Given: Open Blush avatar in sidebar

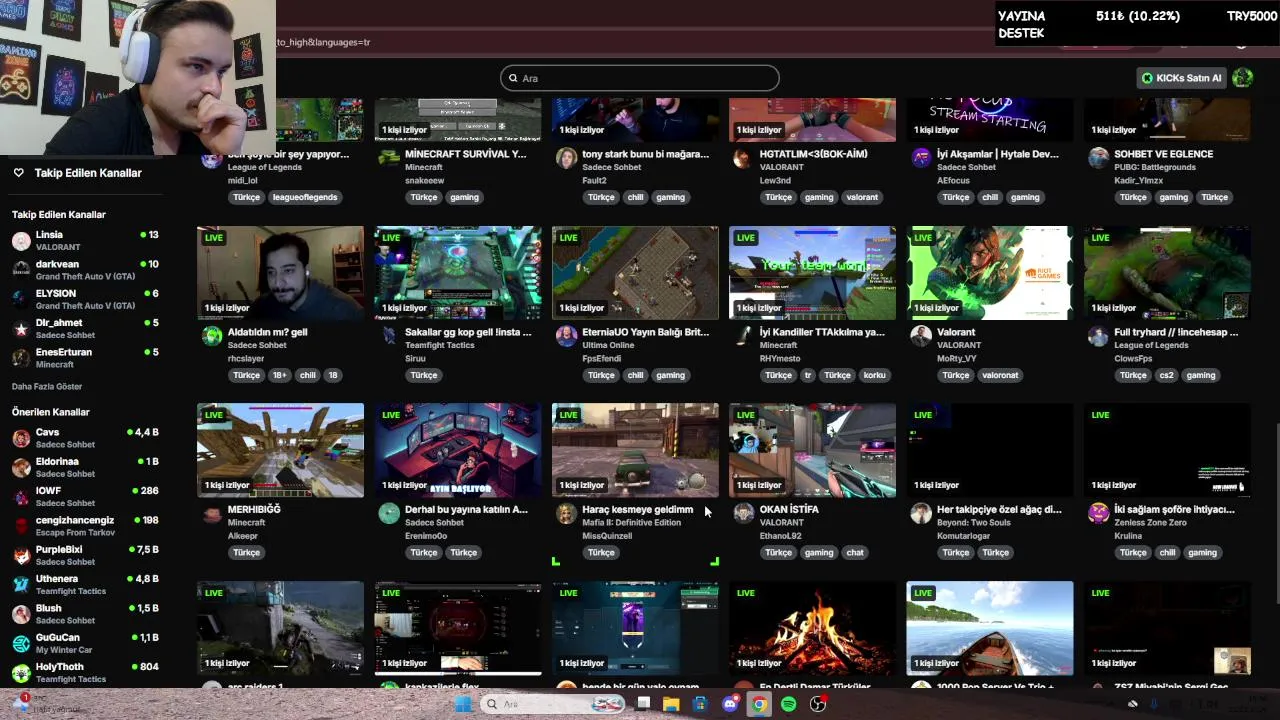Looking at the screenshot, I should click(21, 614).
